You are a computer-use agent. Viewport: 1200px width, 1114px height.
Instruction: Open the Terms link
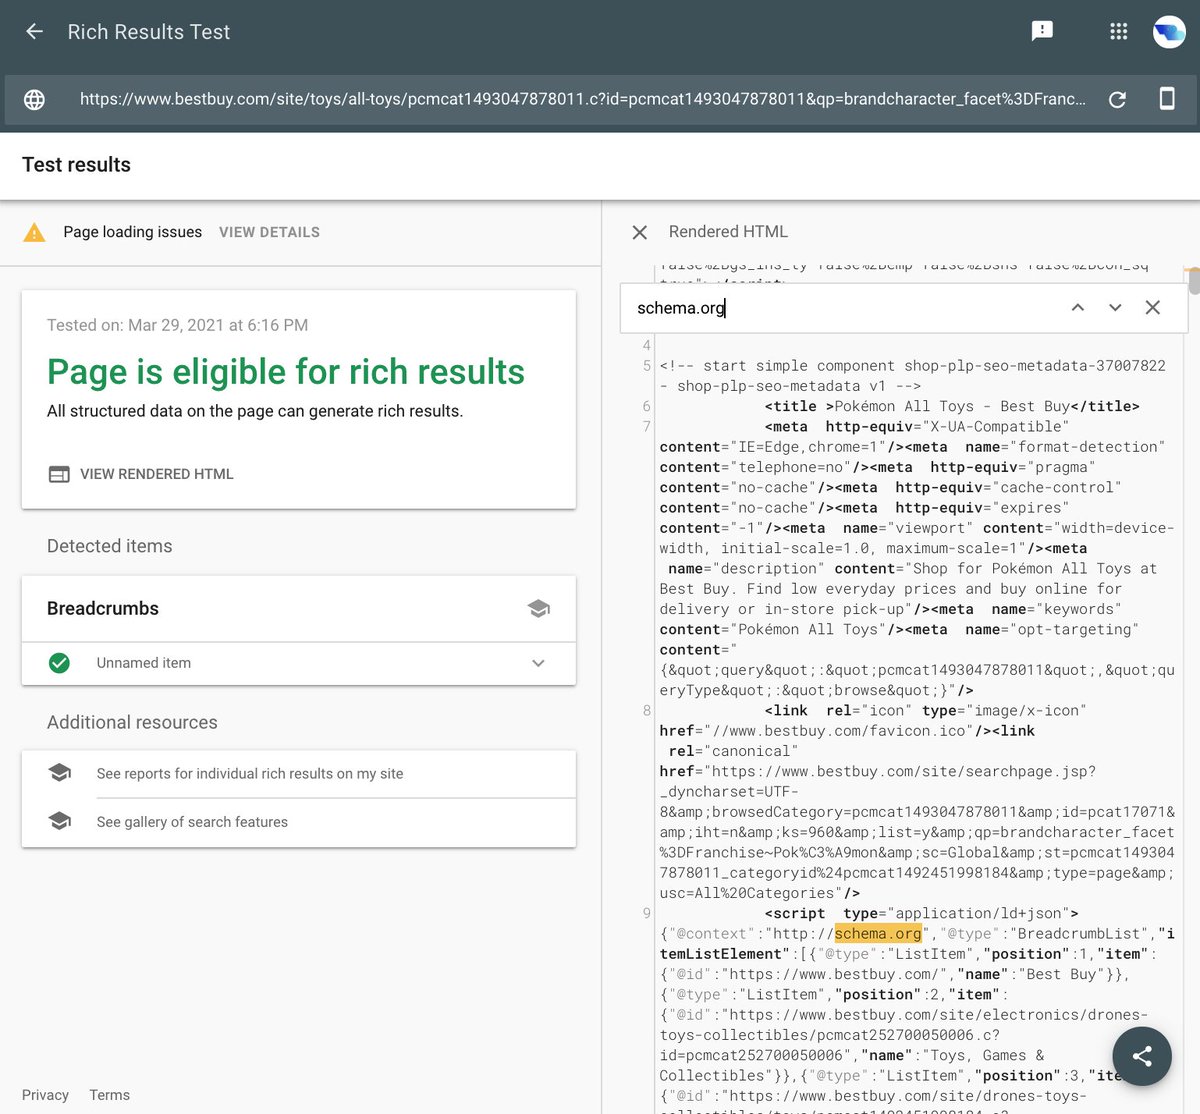click(109, 1095)
